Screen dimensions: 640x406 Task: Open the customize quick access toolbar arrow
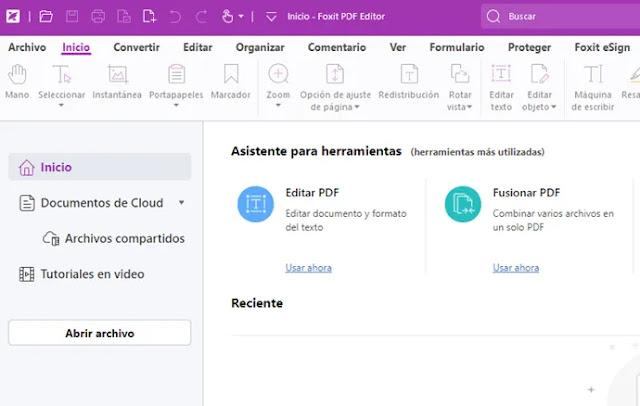[271, 16]
